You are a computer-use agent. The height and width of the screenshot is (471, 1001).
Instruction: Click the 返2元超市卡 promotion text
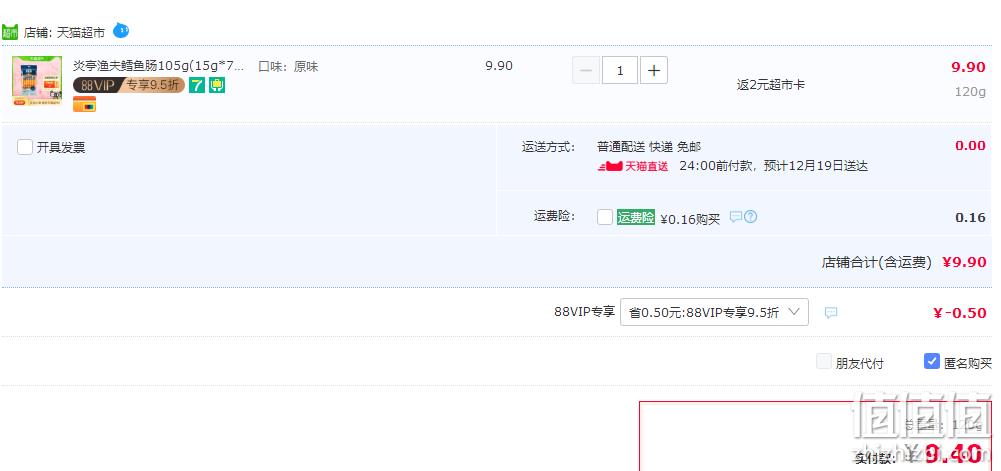pos(771,85)
